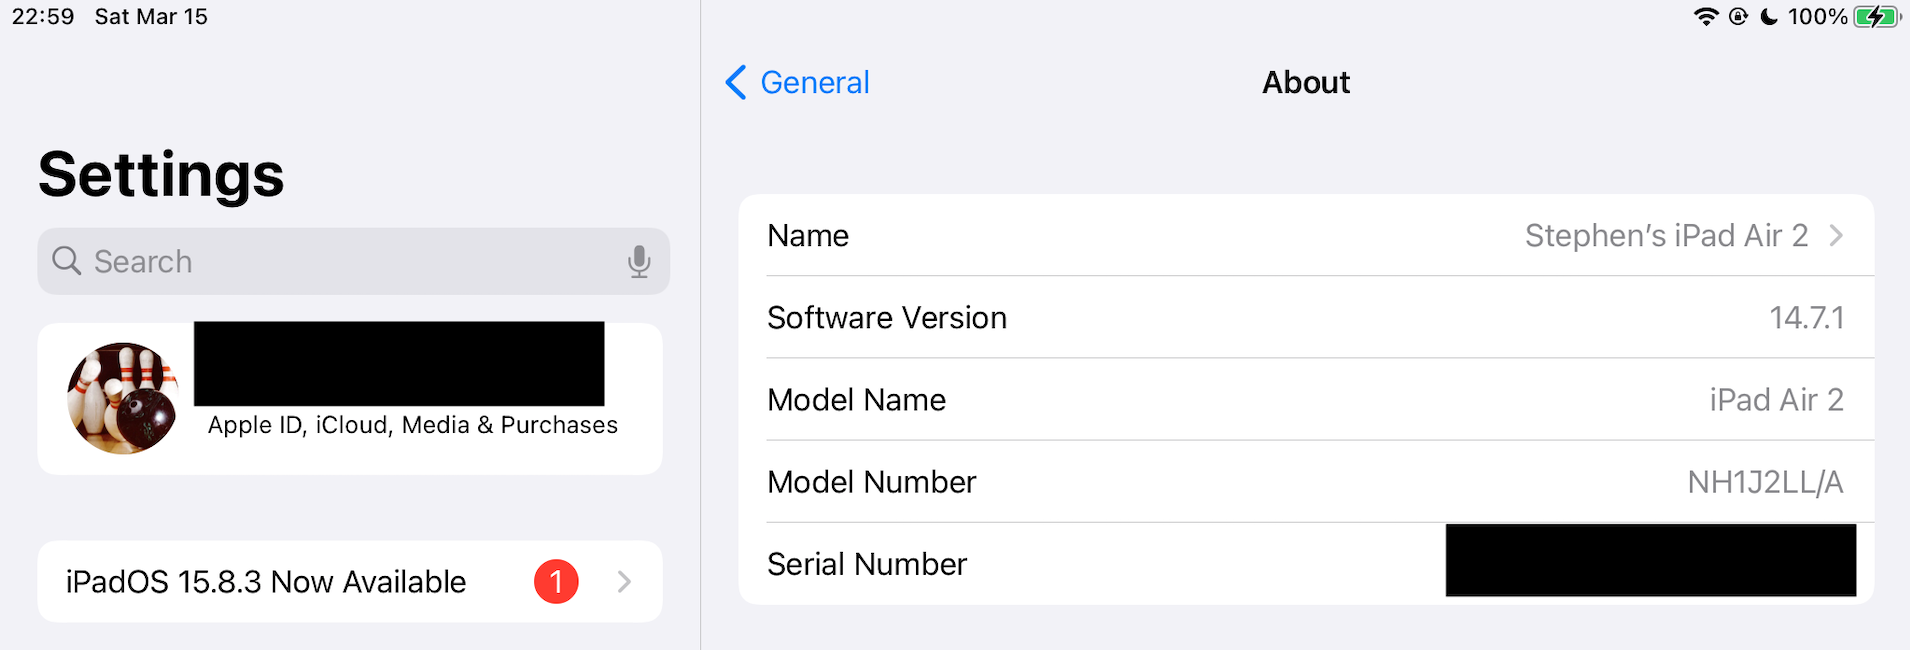Open the iPadOS update row chevron
1910x650 pixels.
point(624,582)
